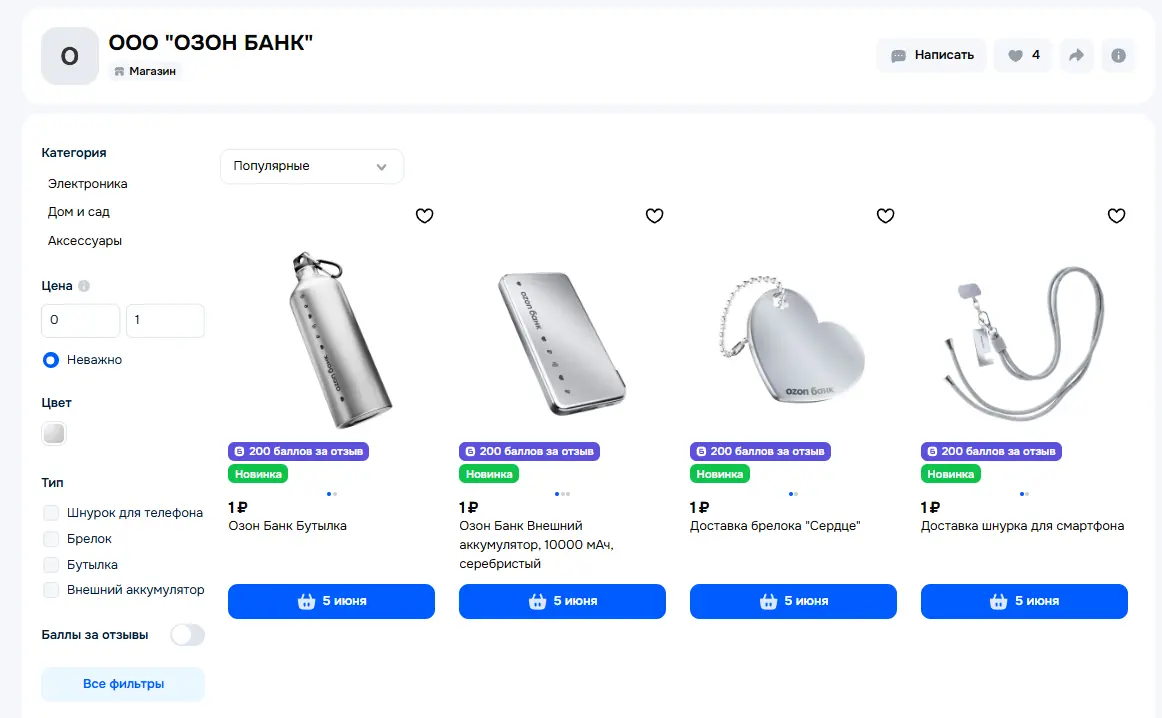Open seller info icon

(1118, 56)
